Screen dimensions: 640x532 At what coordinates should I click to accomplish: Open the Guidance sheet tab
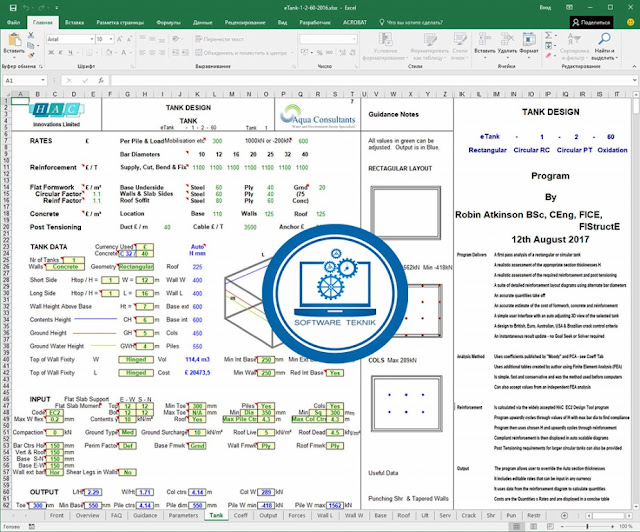pos(145,516)
